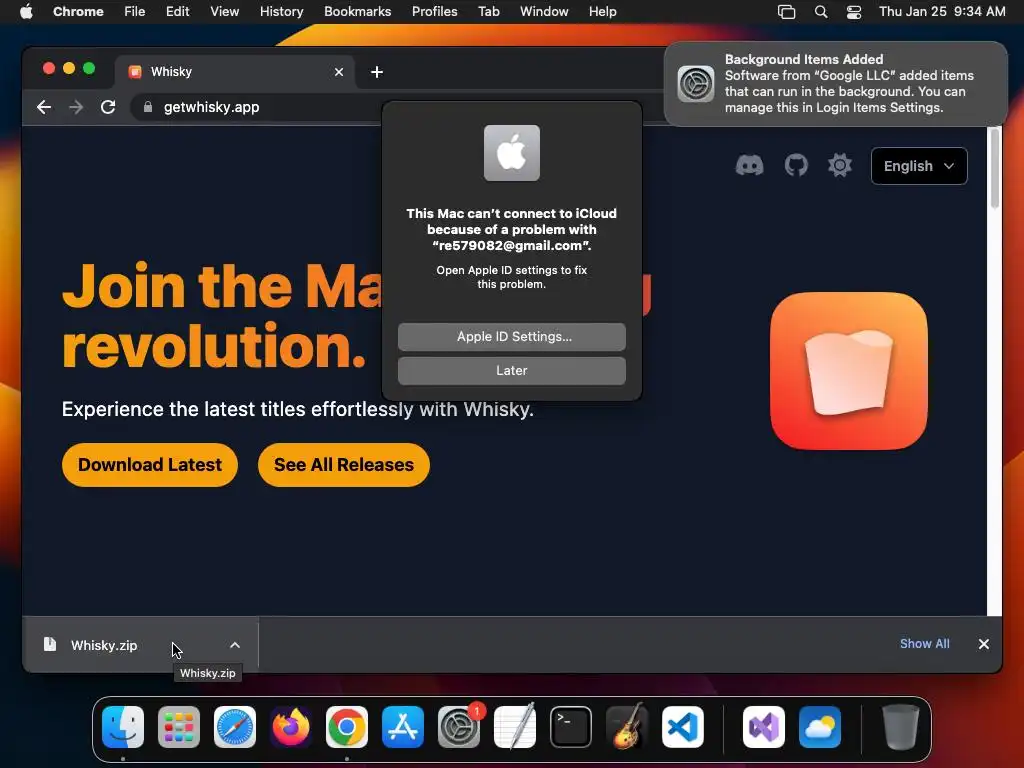Open the Bookmarks menu
This screenshot has height=768, width=1024.
pyautogui.click(x=357, y=12)
